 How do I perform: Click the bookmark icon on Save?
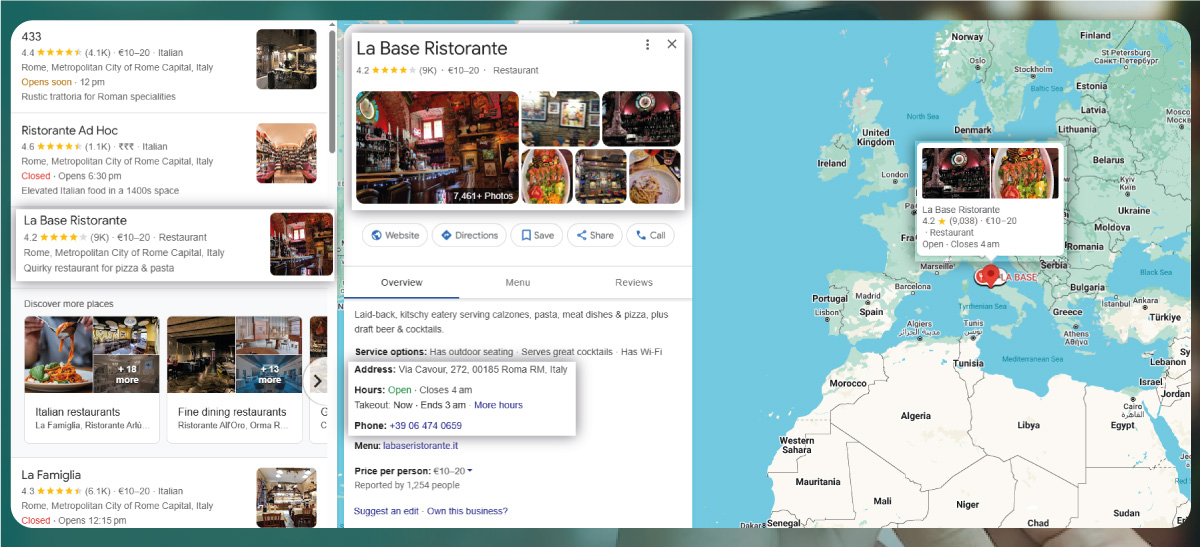click(525, 236)
